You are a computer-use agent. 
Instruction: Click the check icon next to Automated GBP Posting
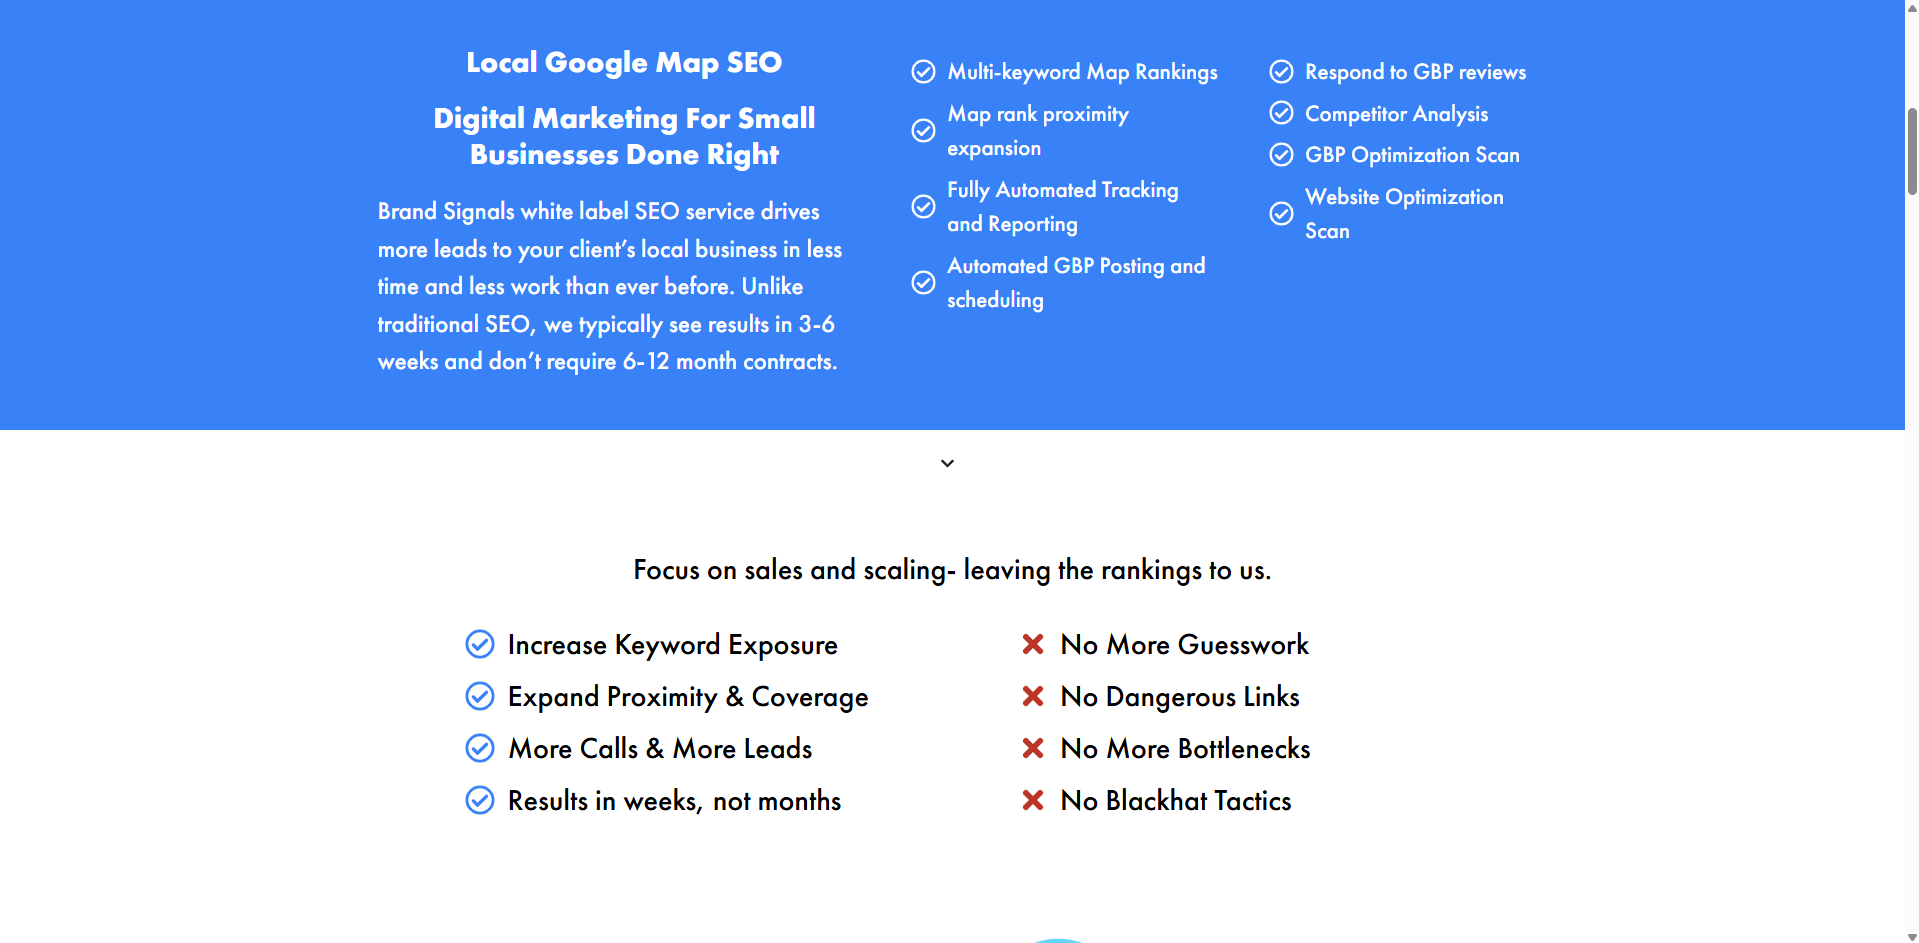(x=923, y=283)
